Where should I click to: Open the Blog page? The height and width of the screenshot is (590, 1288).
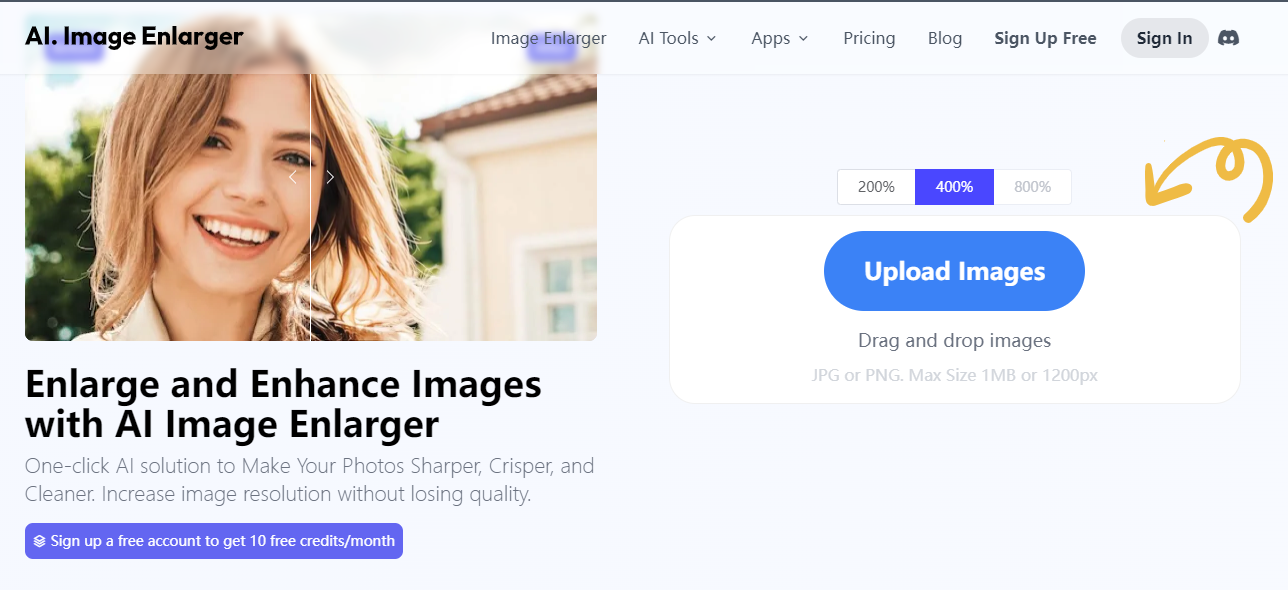point(945,38)
